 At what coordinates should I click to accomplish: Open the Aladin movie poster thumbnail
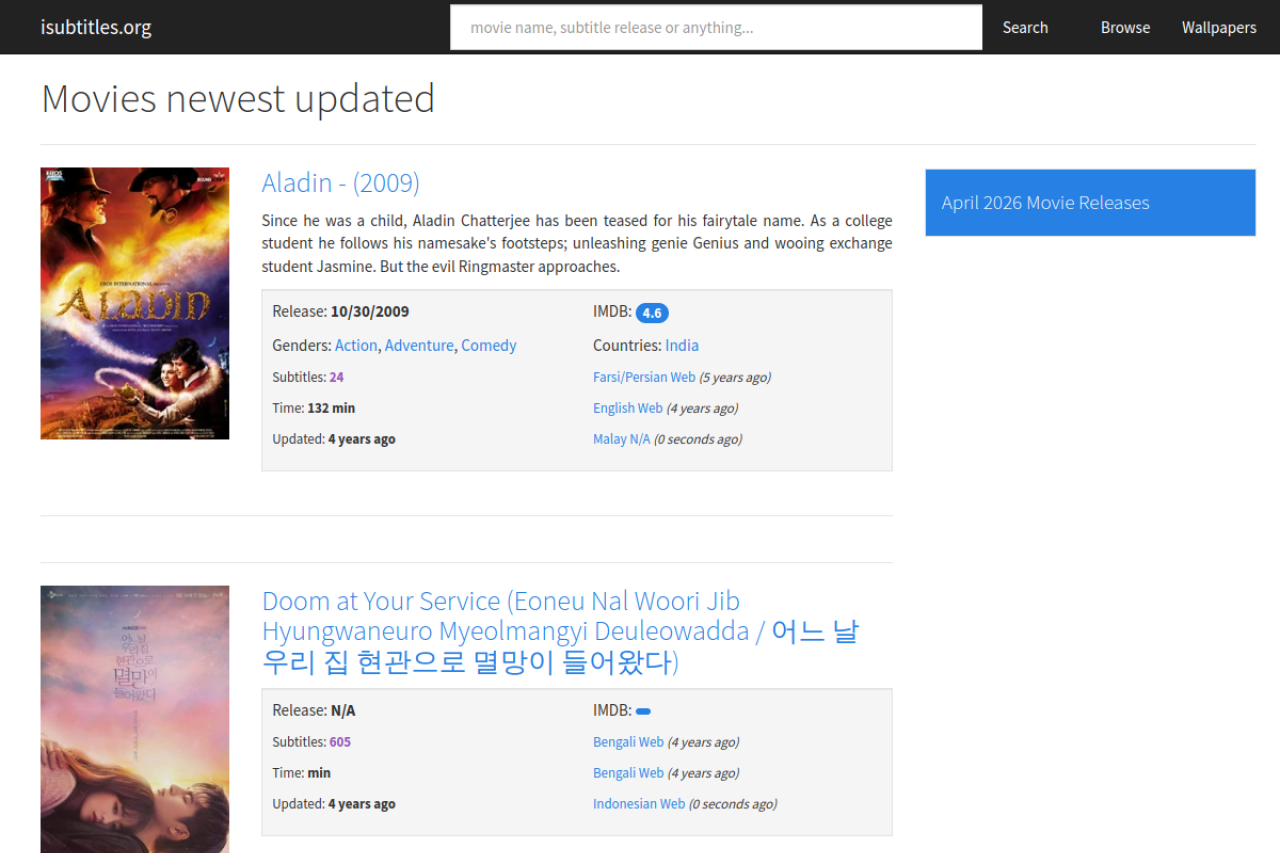click(135, 303)
